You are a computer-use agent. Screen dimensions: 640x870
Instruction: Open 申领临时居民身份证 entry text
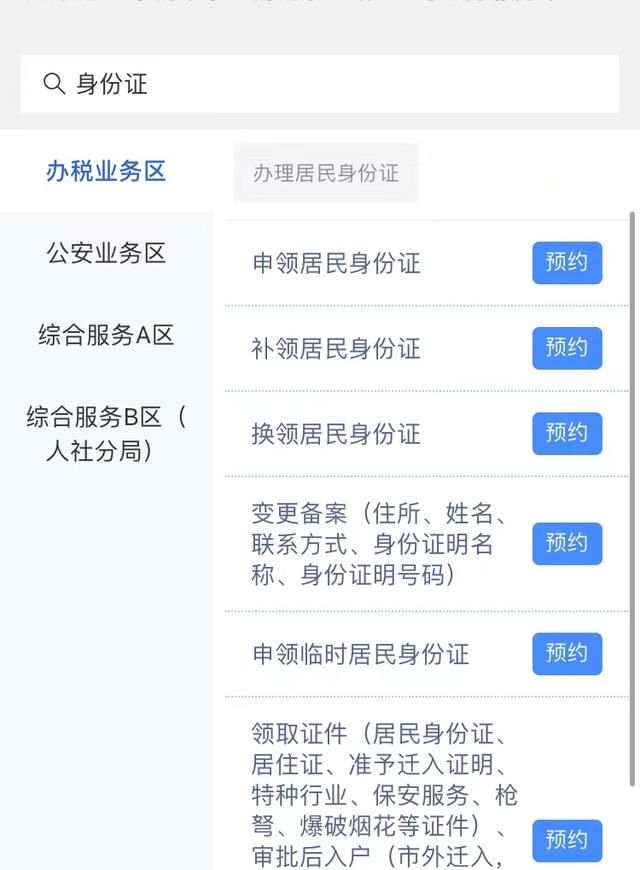point(360,654)
